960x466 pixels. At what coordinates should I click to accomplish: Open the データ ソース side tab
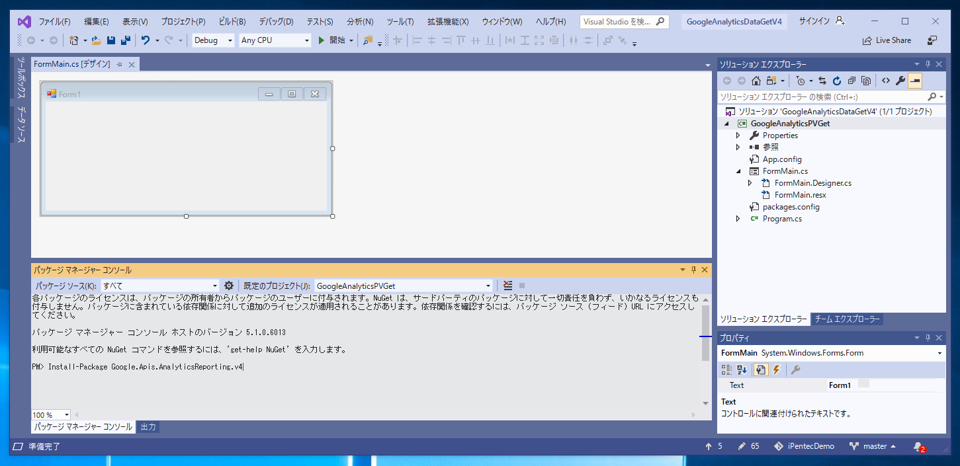click(x=21, y=124)
